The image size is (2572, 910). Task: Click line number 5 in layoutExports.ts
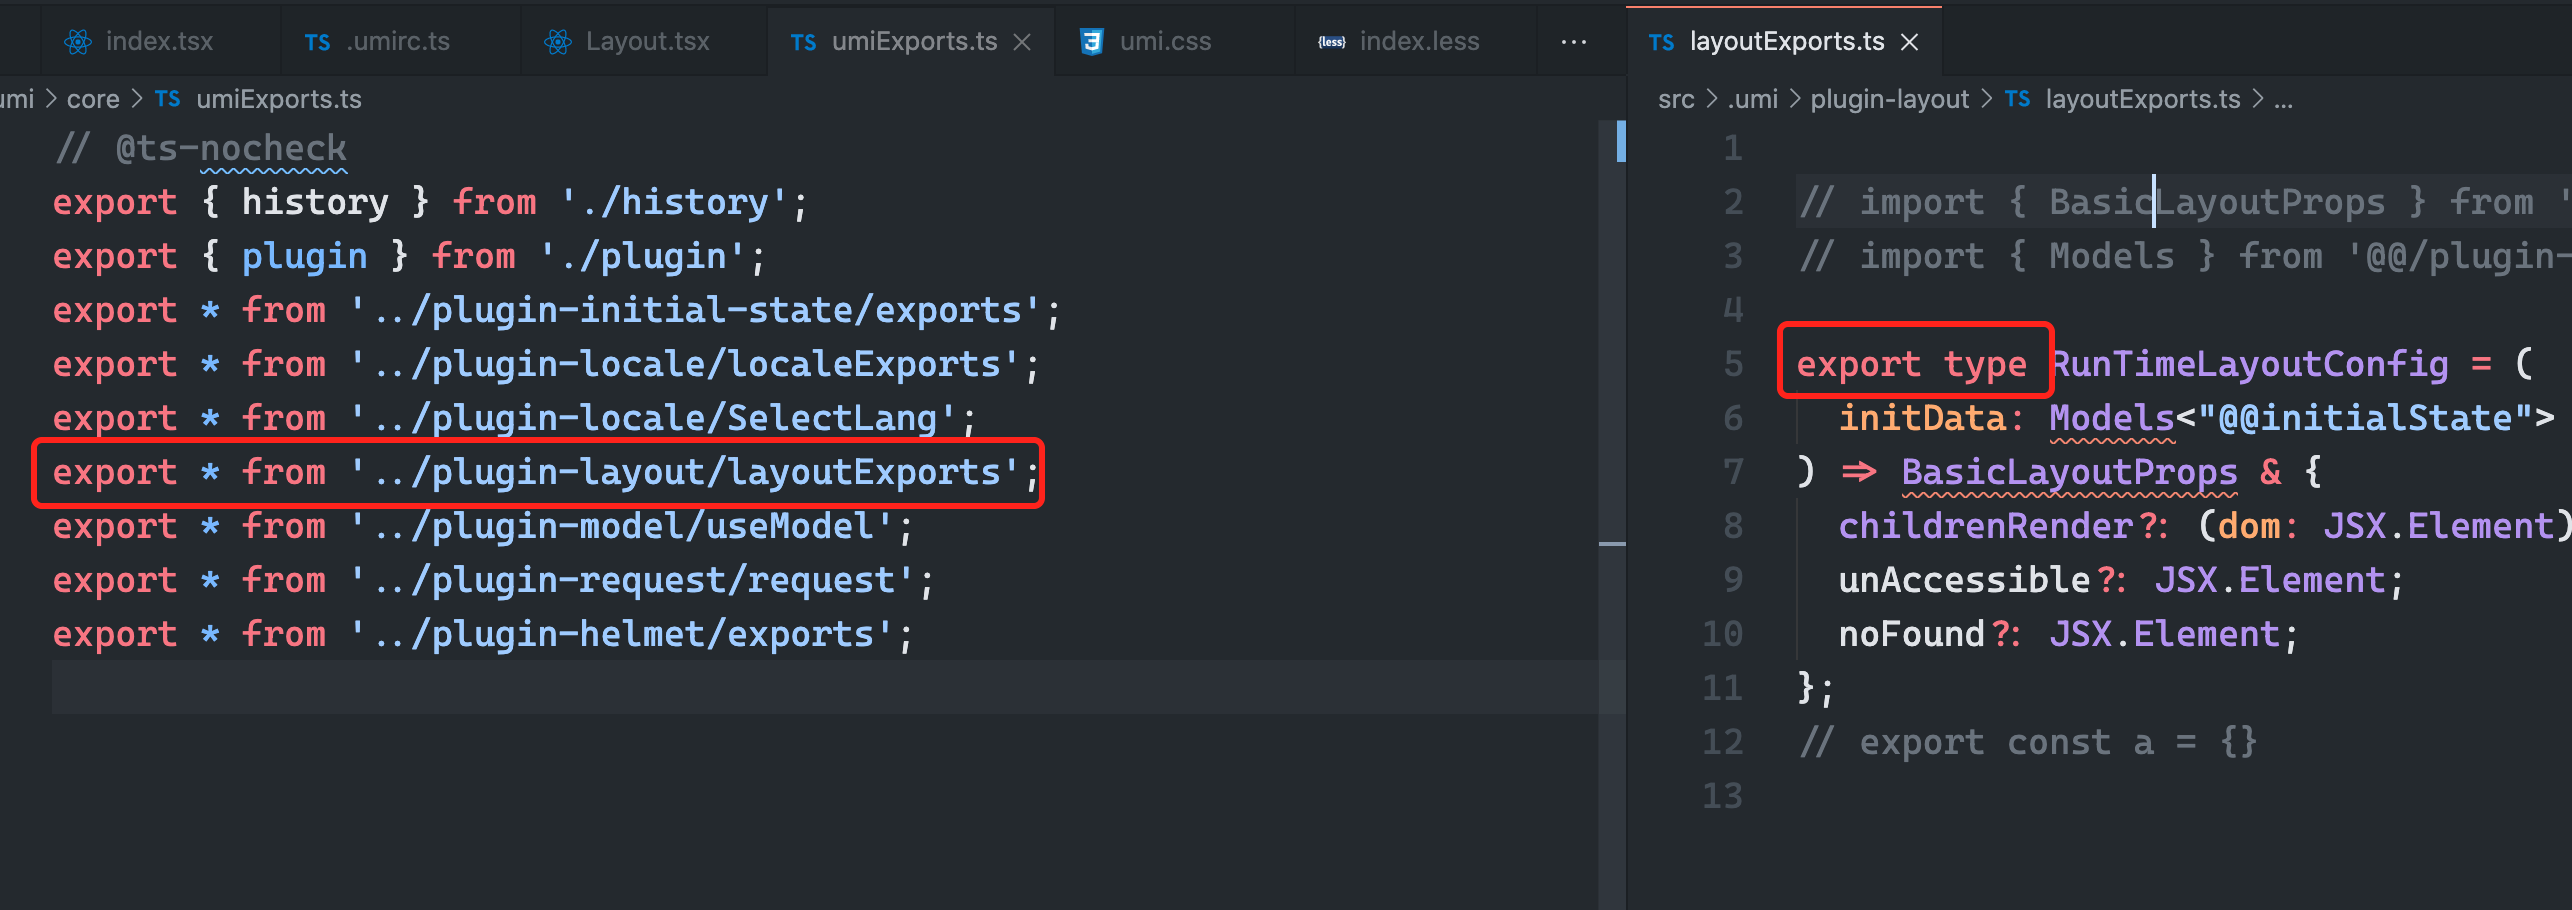(1732, 363)
